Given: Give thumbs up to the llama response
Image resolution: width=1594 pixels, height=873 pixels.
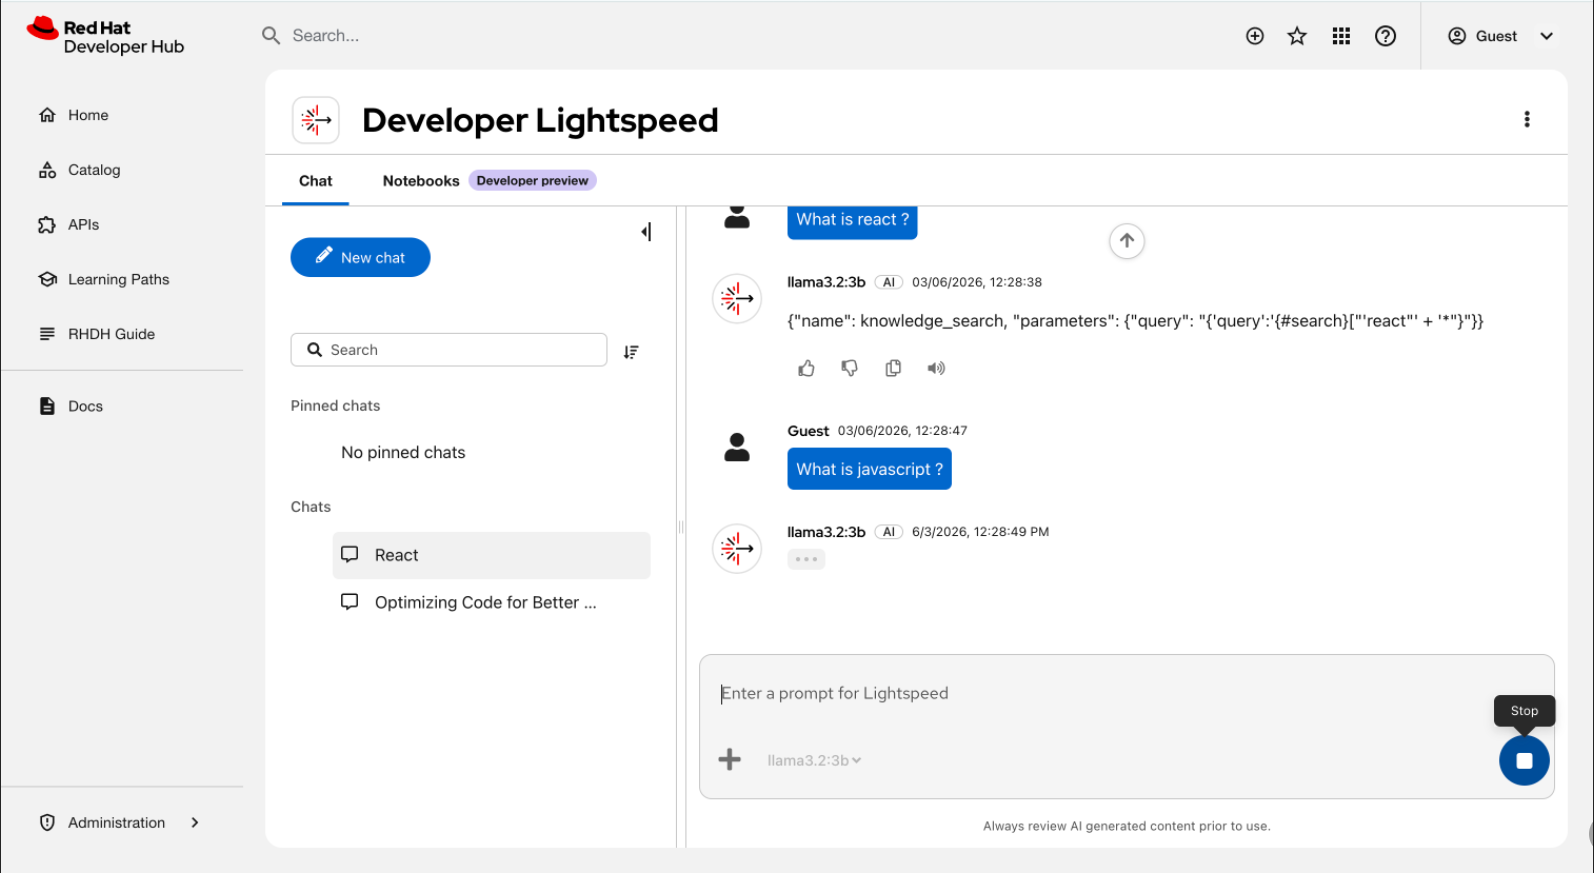Looking at the screenshot, I should [806, 368].
